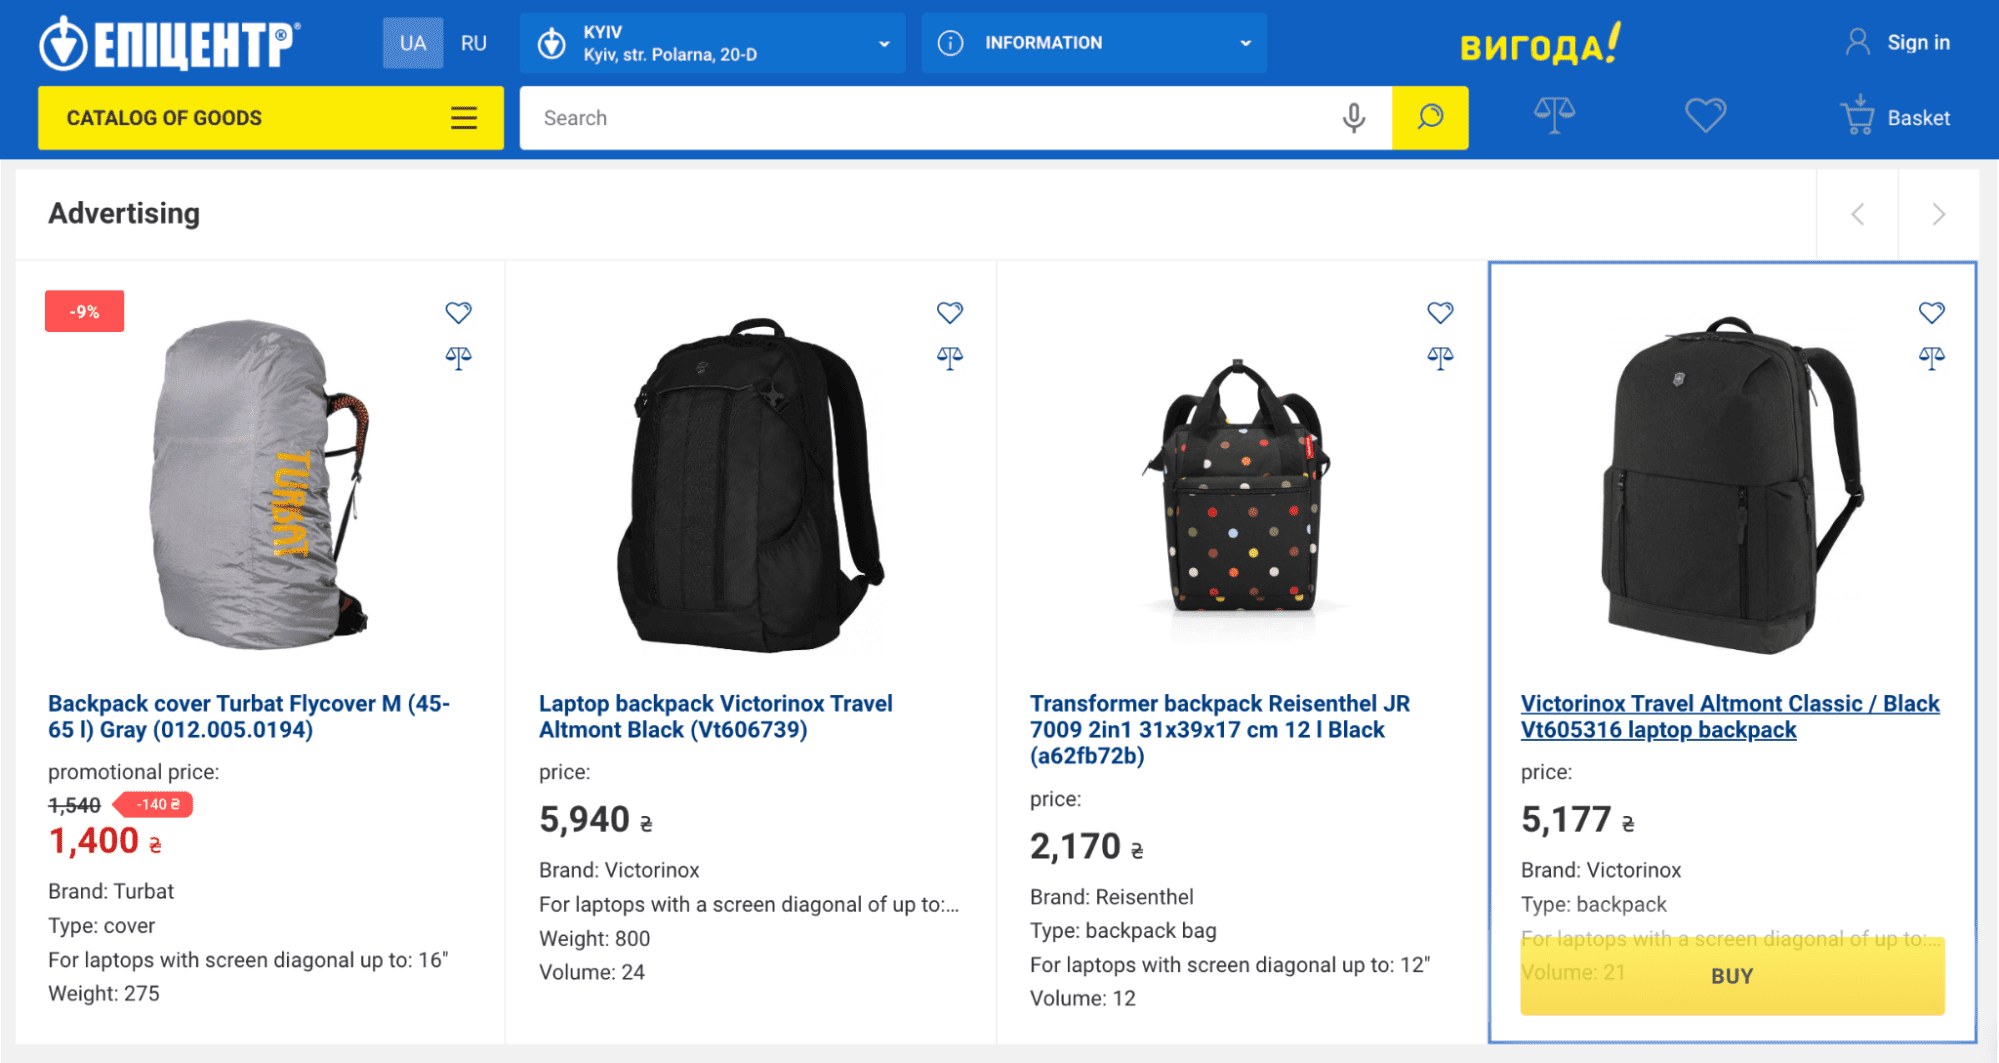Click the voice search microphone icon
1999x1063 pixels.
coord(1353,118)
